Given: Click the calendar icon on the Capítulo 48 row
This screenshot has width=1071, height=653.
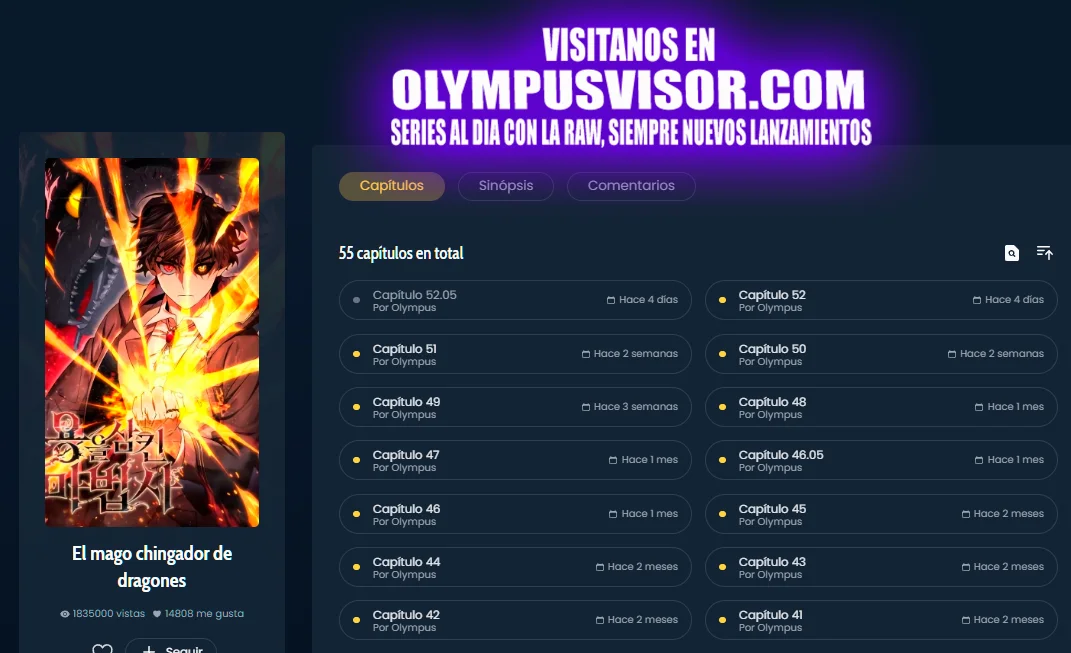Looking at the screenshot, I should coord(979,407).
